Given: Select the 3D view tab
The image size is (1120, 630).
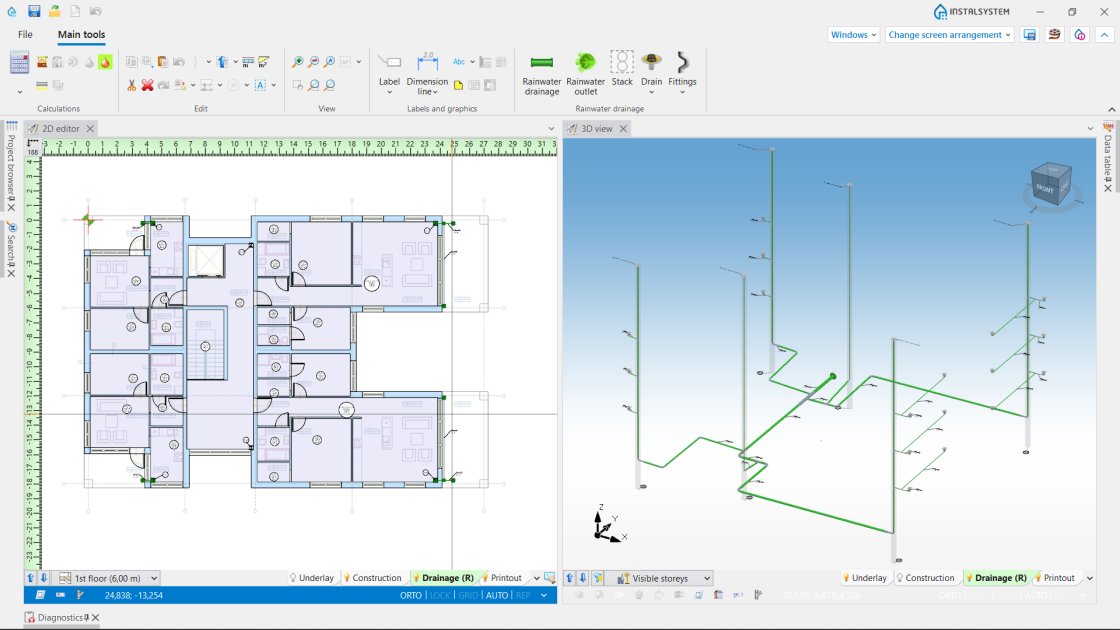Looking at the screenshot, I should (x=596, y=129).
